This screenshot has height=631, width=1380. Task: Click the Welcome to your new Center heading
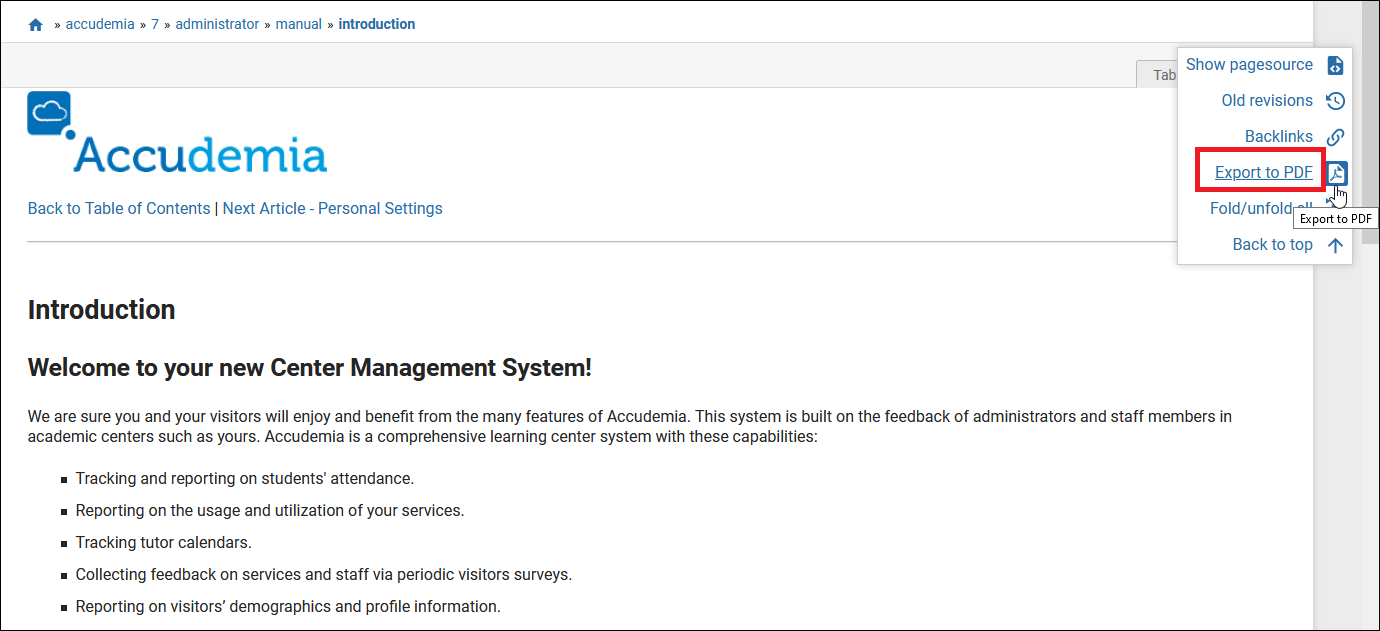tap(310, 368)
